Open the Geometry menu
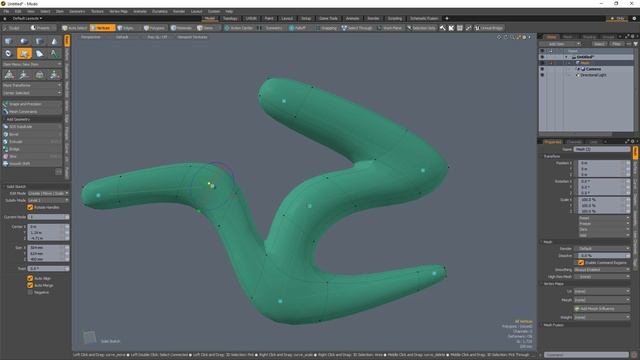The height and width of the screenshot is (360, 640). point(77,11)
